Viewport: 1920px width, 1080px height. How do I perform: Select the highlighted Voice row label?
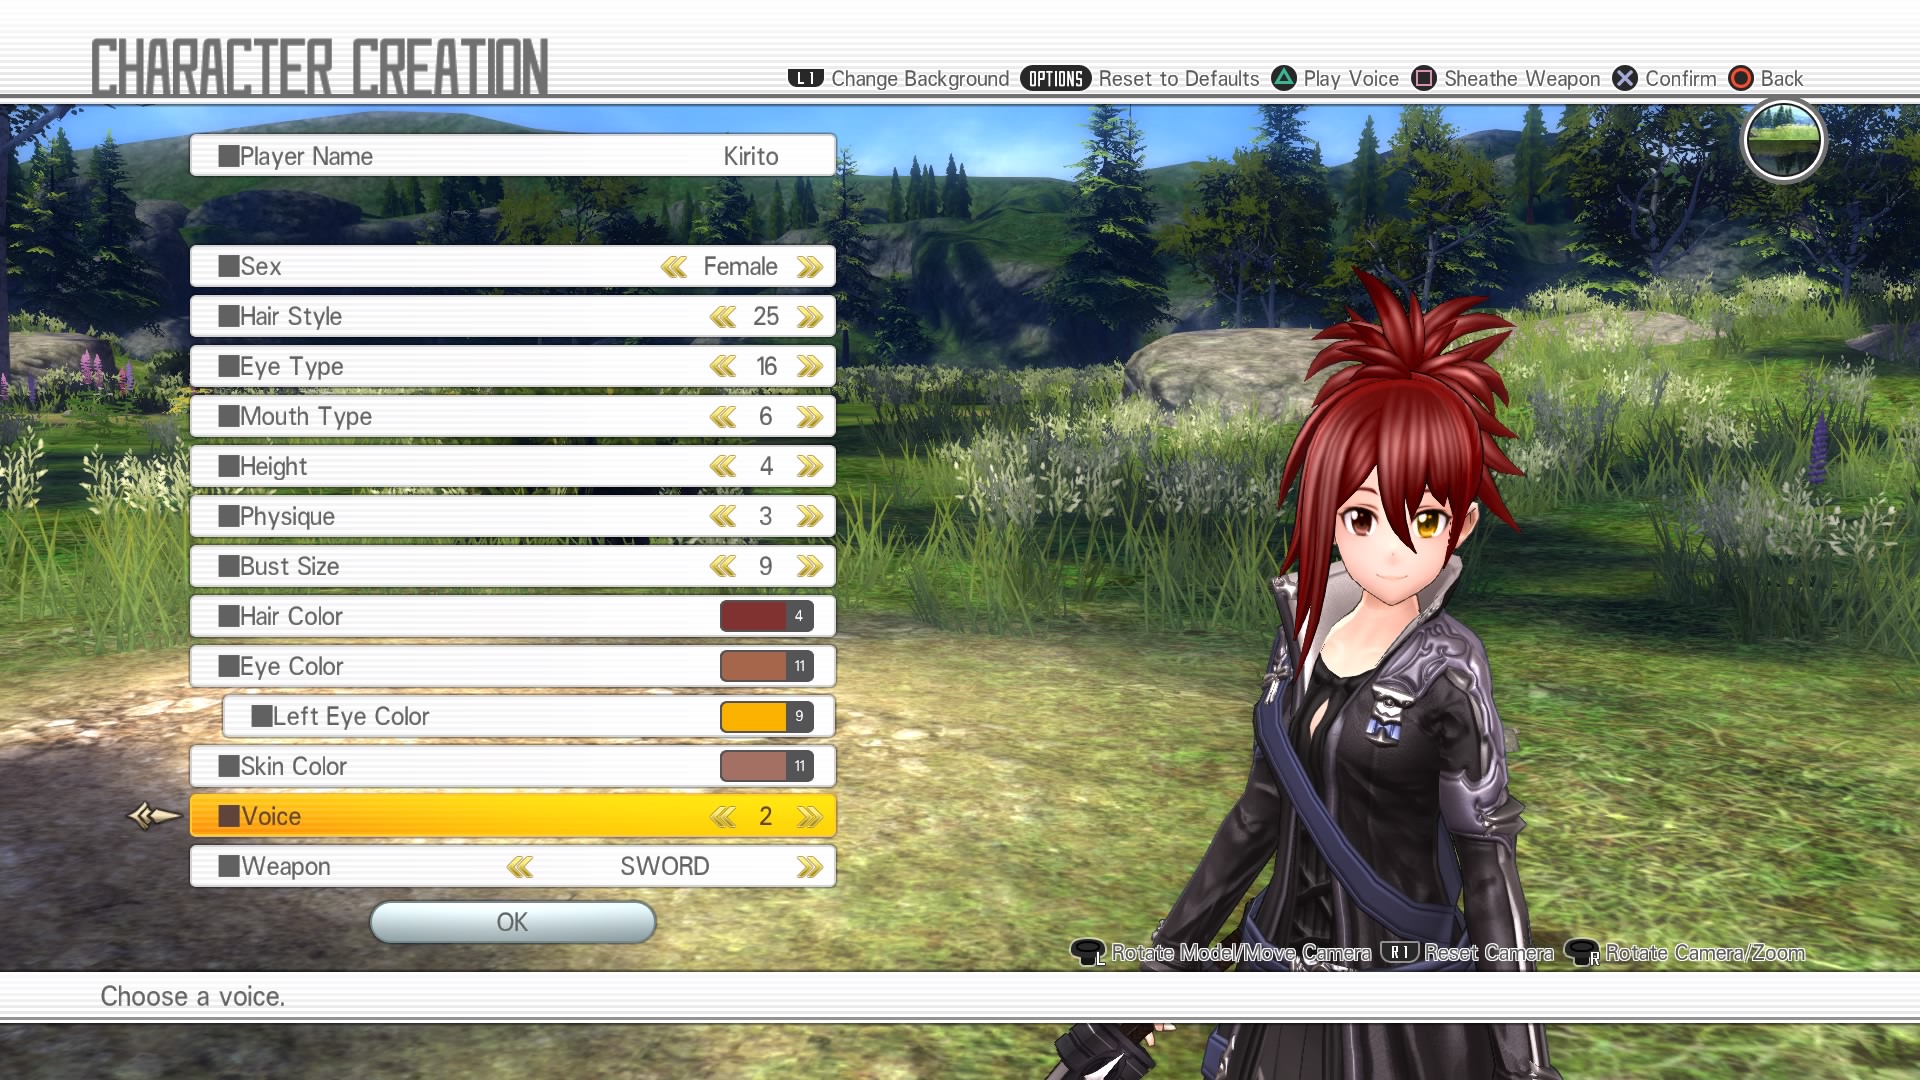(x=271, y=817)
